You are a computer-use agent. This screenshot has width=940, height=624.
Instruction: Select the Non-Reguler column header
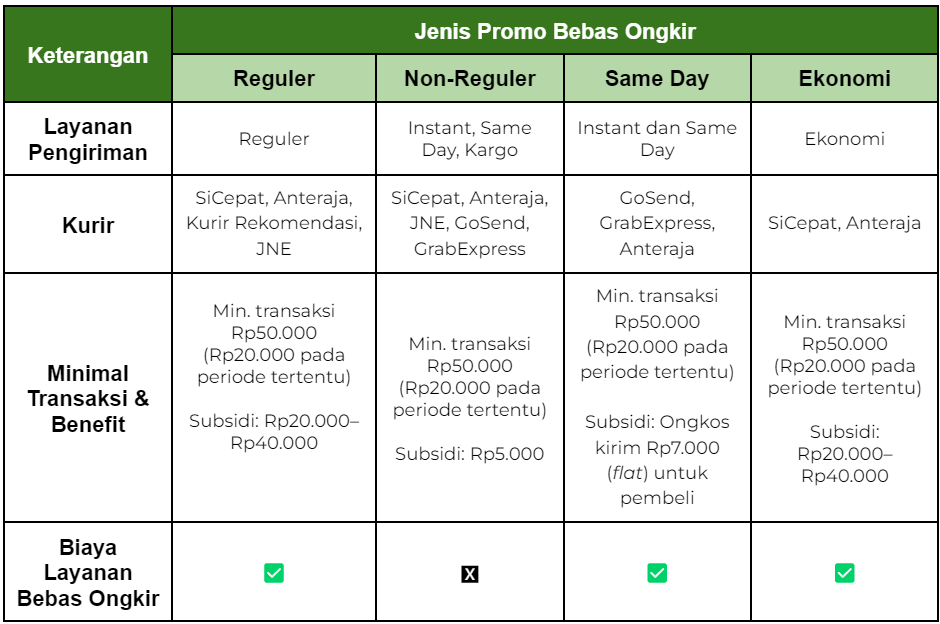469,79
